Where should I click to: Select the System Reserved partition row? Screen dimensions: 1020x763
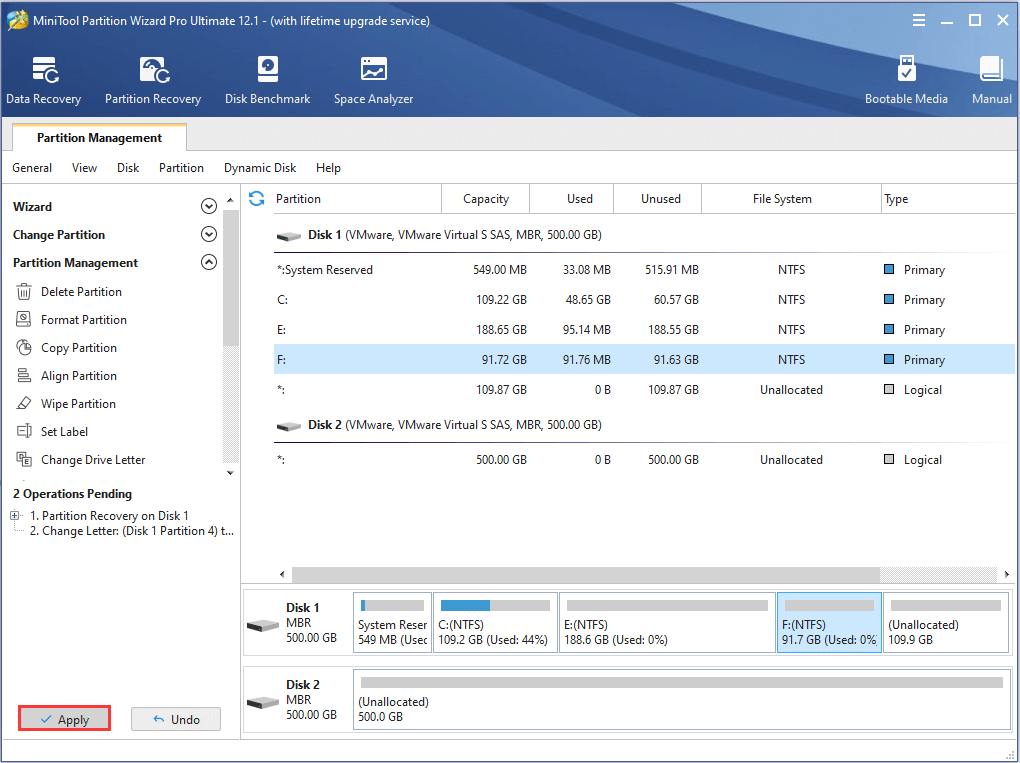[644, 269]
